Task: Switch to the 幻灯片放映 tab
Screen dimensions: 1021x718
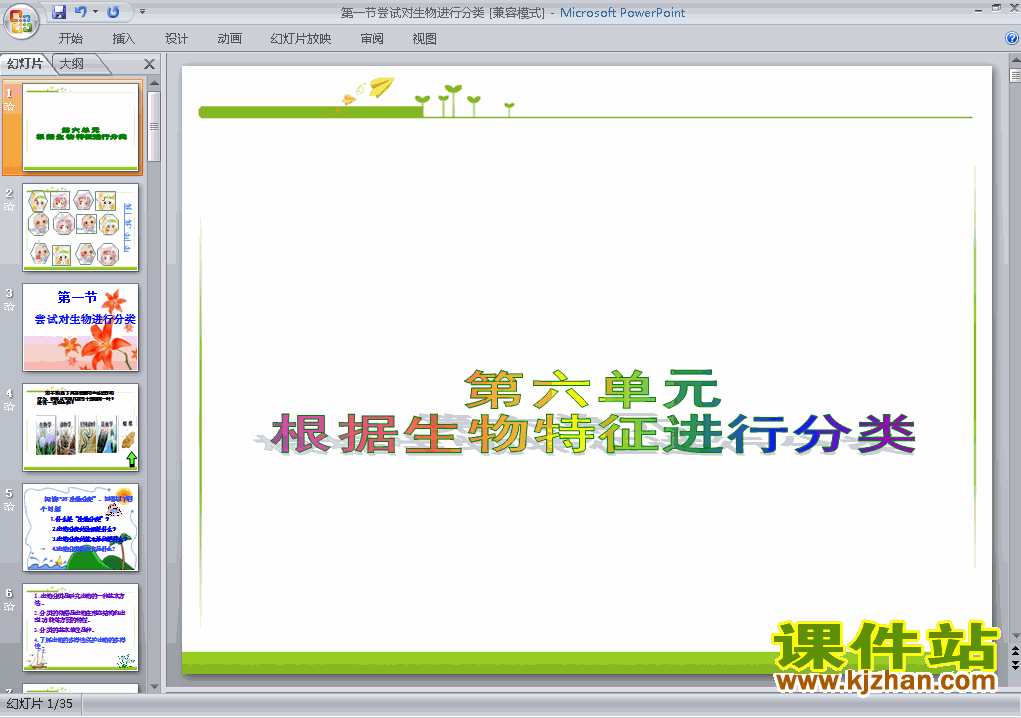Action: 301,39
